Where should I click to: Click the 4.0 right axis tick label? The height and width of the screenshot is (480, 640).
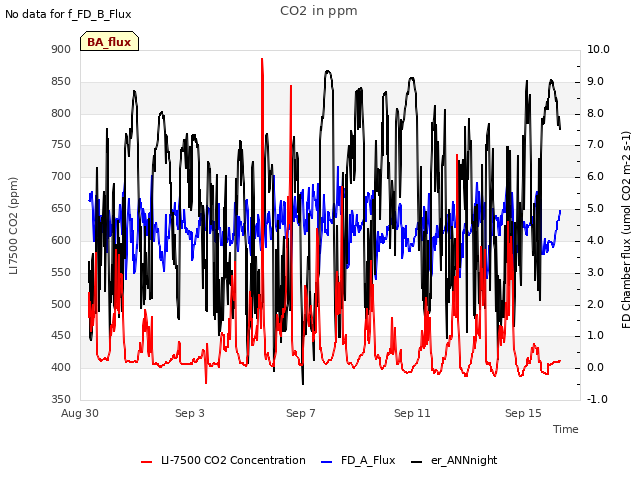pyautogui.click(x=596, y=240)
